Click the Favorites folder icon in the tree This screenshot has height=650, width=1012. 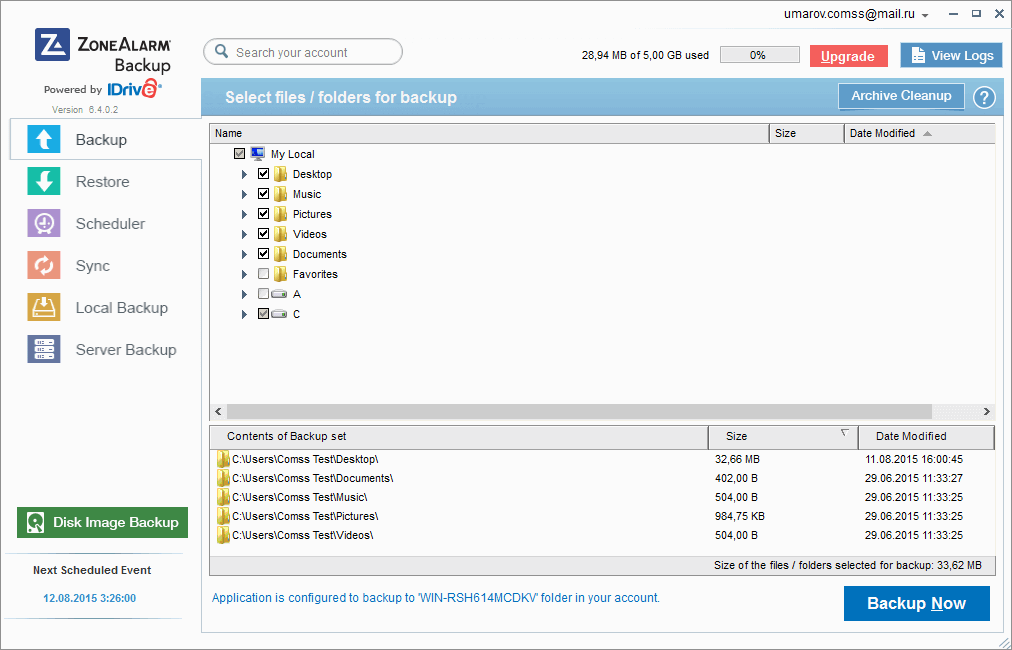pyautogui.click(x=280, y=274)
